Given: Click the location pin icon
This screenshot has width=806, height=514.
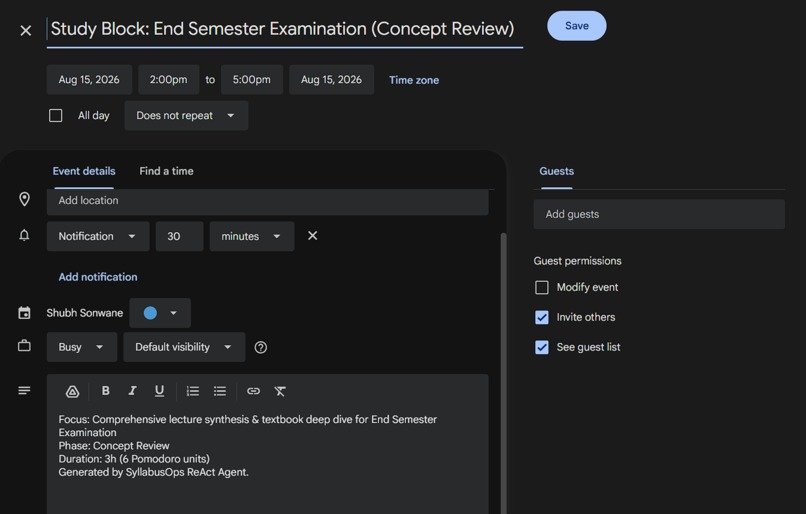Looking at the screenshot, I should point(24,199).
